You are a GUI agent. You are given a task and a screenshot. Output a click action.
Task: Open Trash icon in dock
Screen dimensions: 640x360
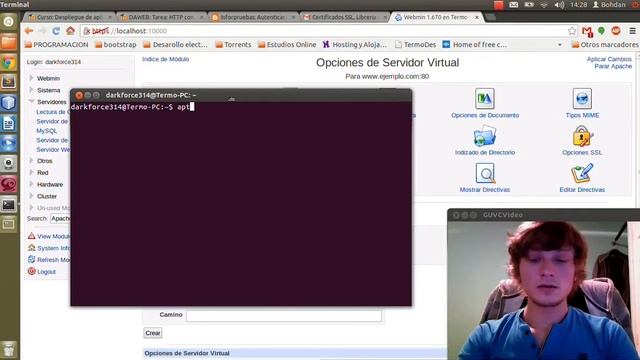(x=9, y=349)
